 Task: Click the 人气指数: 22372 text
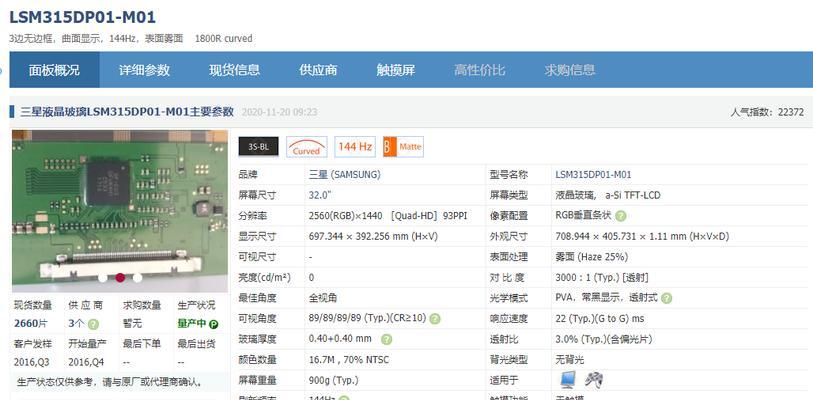coord(767,112)
